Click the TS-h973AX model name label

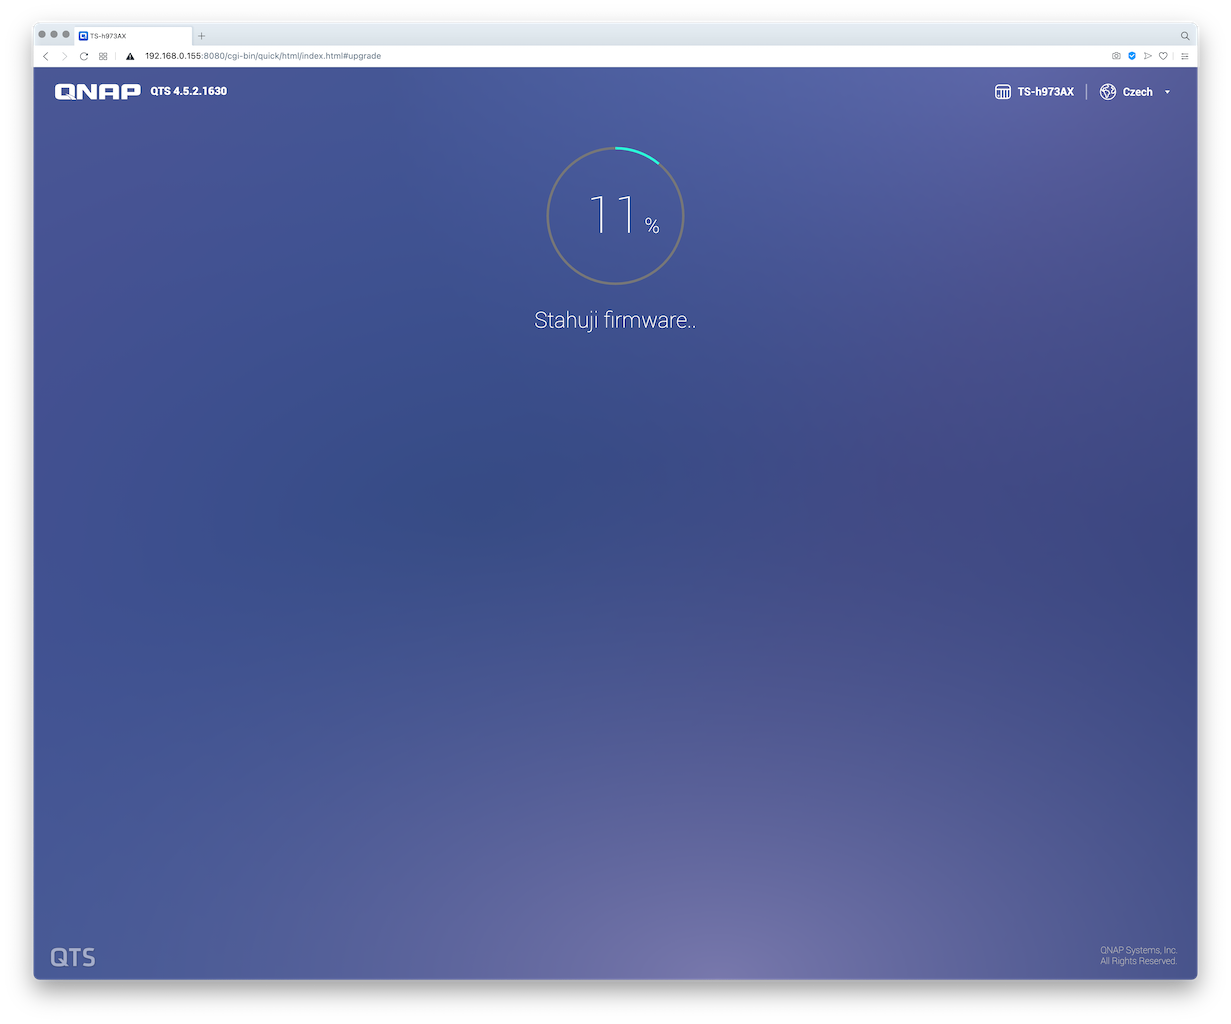click(x=1045, y=92)
